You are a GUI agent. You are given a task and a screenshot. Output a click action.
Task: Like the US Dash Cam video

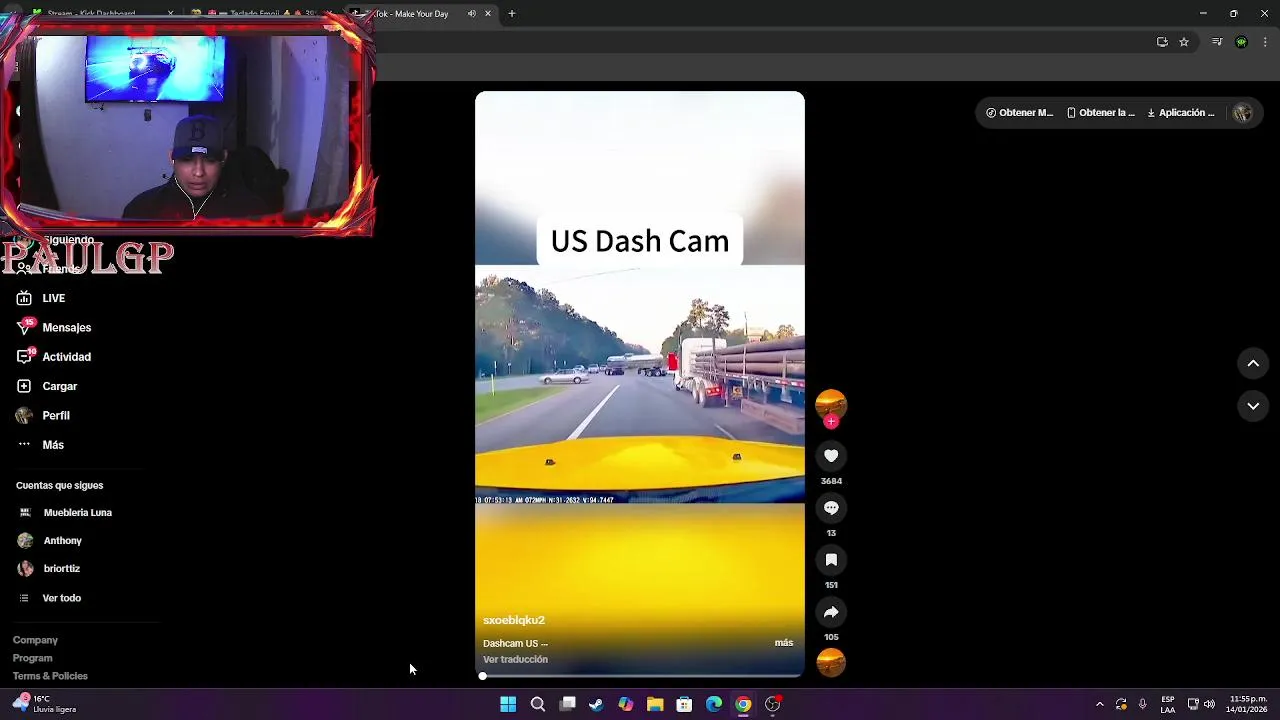831,456
